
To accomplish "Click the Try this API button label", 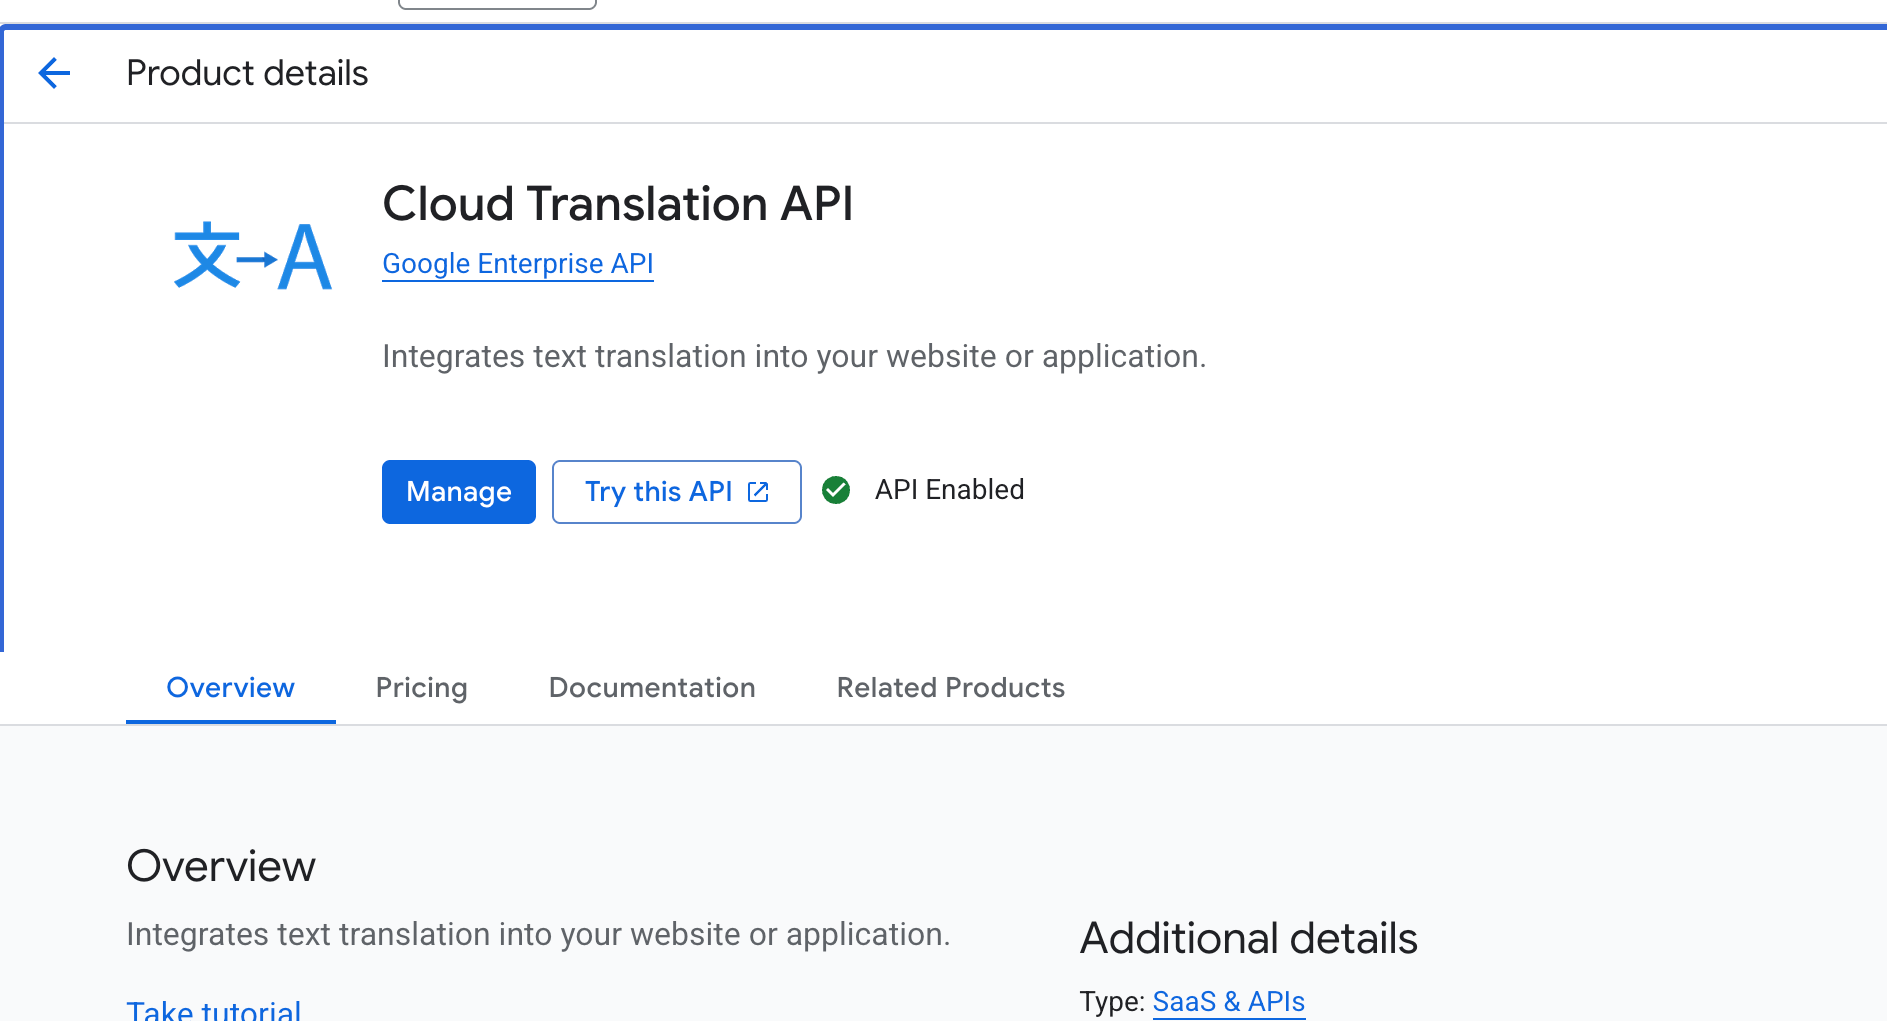I will click(x=658, y=492).
